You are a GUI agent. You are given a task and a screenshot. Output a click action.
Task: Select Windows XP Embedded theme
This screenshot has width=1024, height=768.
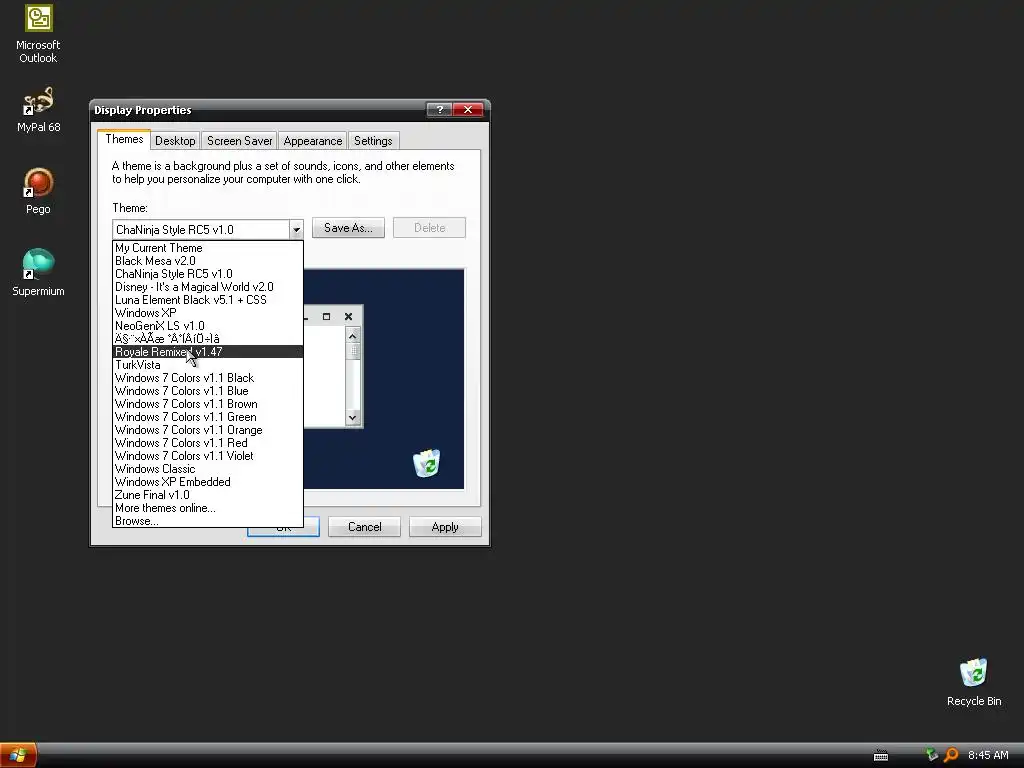pos(208,482)
